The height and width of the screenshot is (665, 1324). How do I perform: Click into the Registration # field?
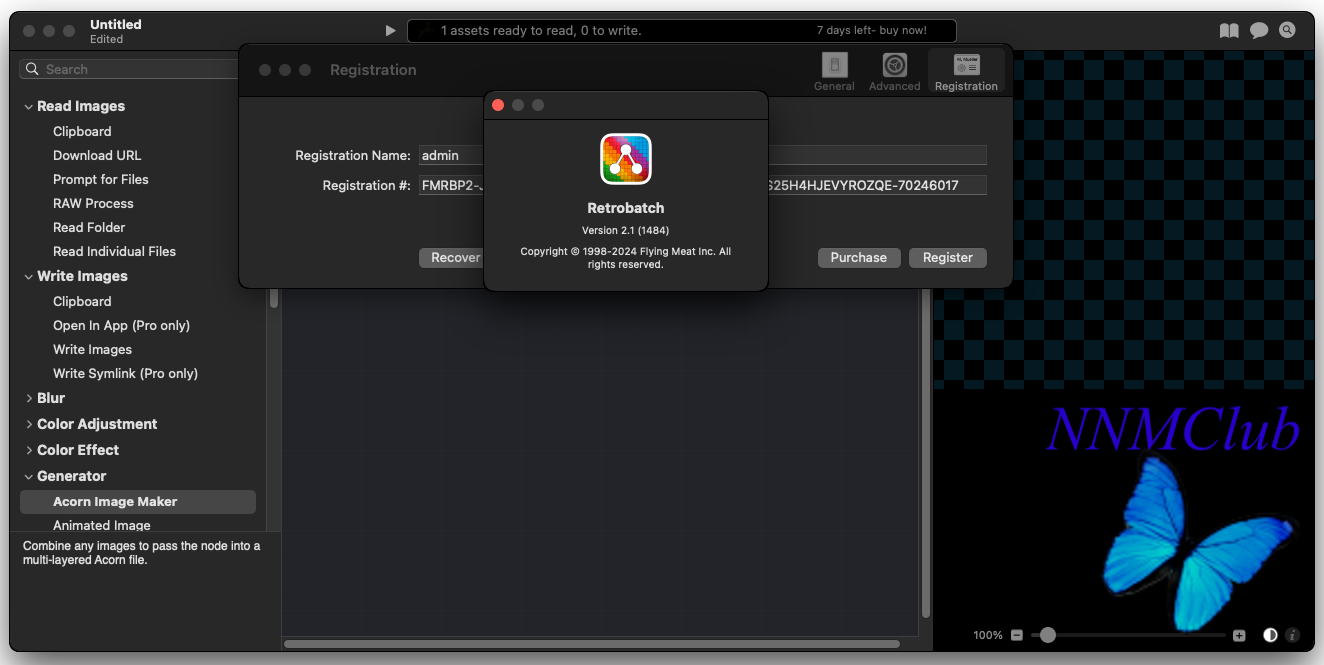(x=702, y=185)
